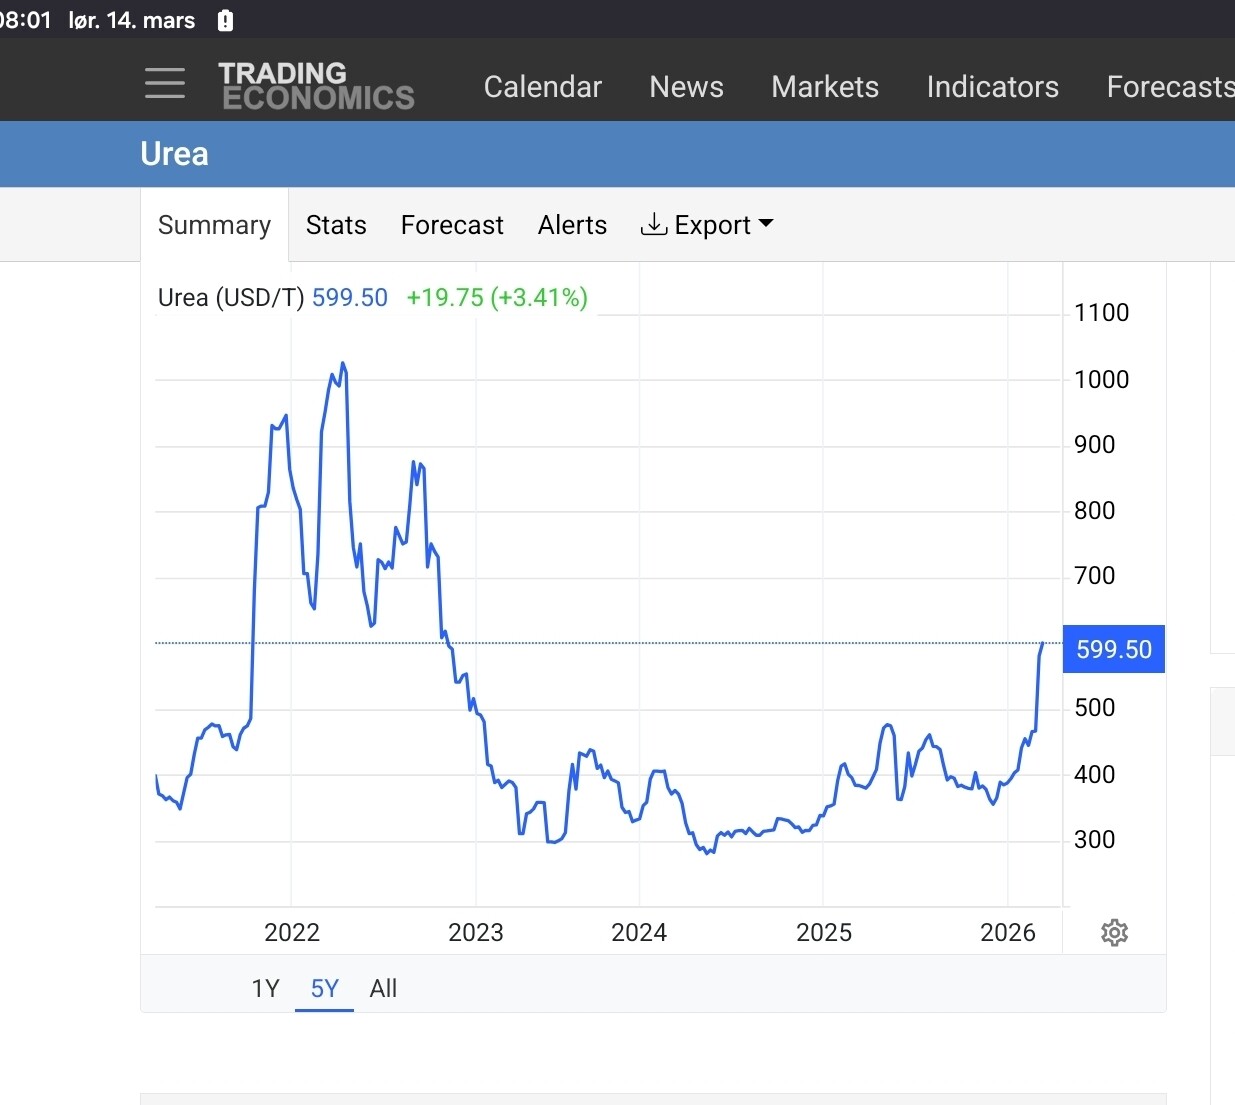This screenshot has width=1235, height=1105.
Task: Navigate to Indicators page
Action: point(992,87)
